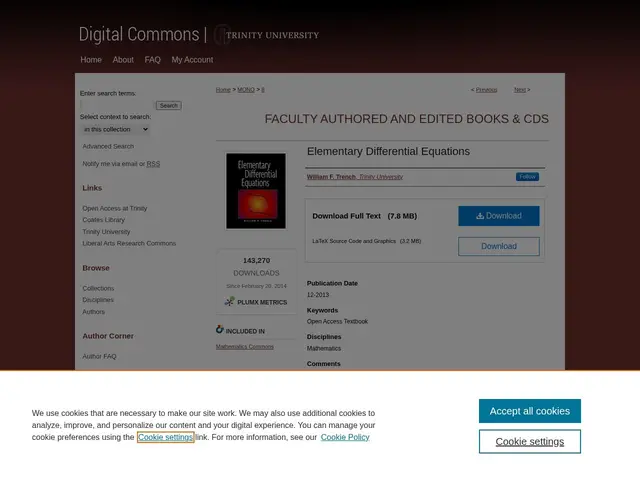Click the Cookie settings button
640x480 pixels.
[529, 441]
